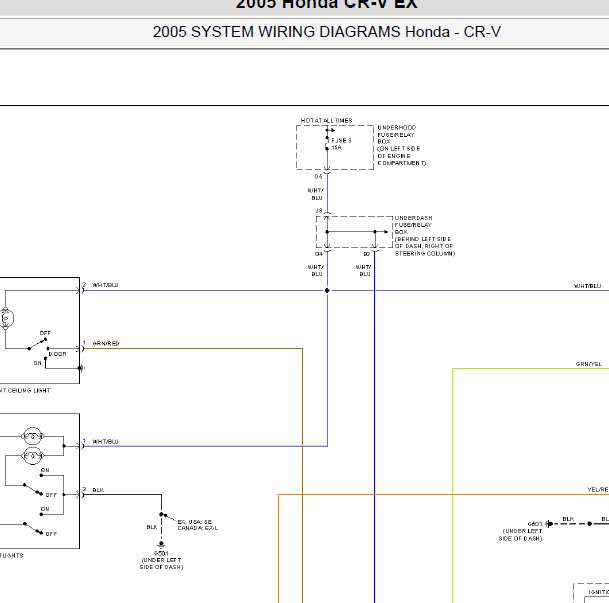Screen dimensions: 609x603
Task: Click the "DOOR" switch position label
Action: (57, 354)
